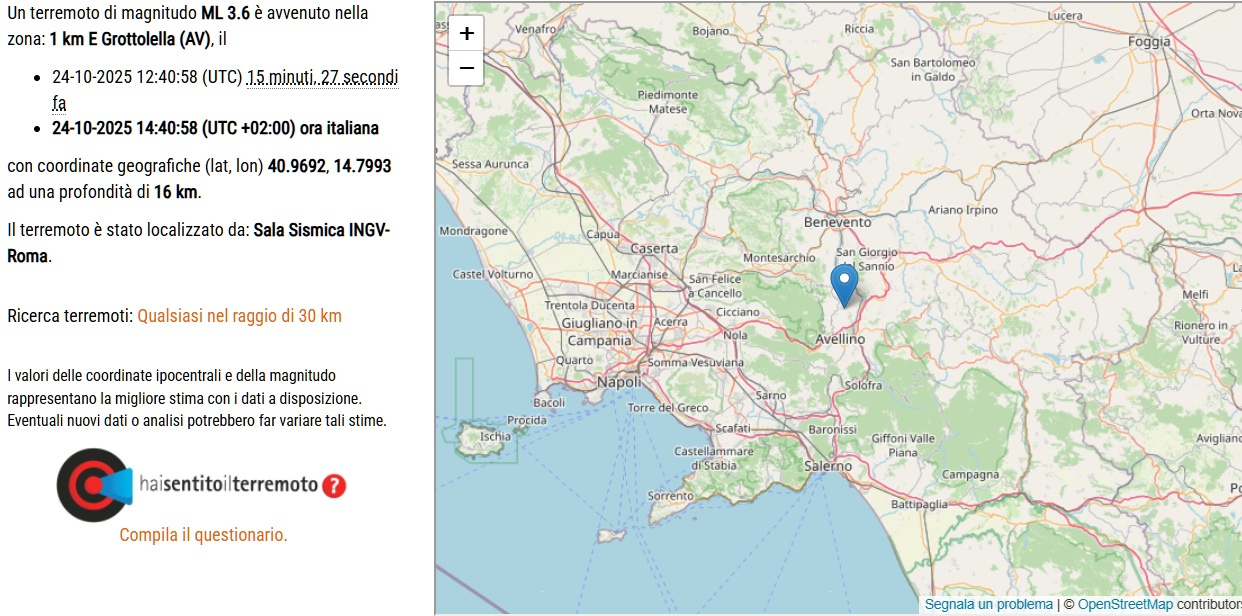Click the red question mark icon
This screenshot has width=1242, height=616.
point(334,486)
